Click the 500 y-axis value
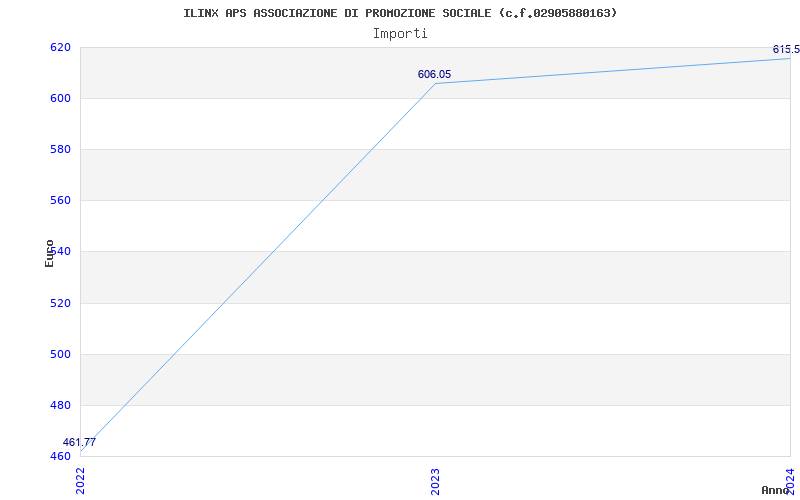 click(x=60, y=354)
